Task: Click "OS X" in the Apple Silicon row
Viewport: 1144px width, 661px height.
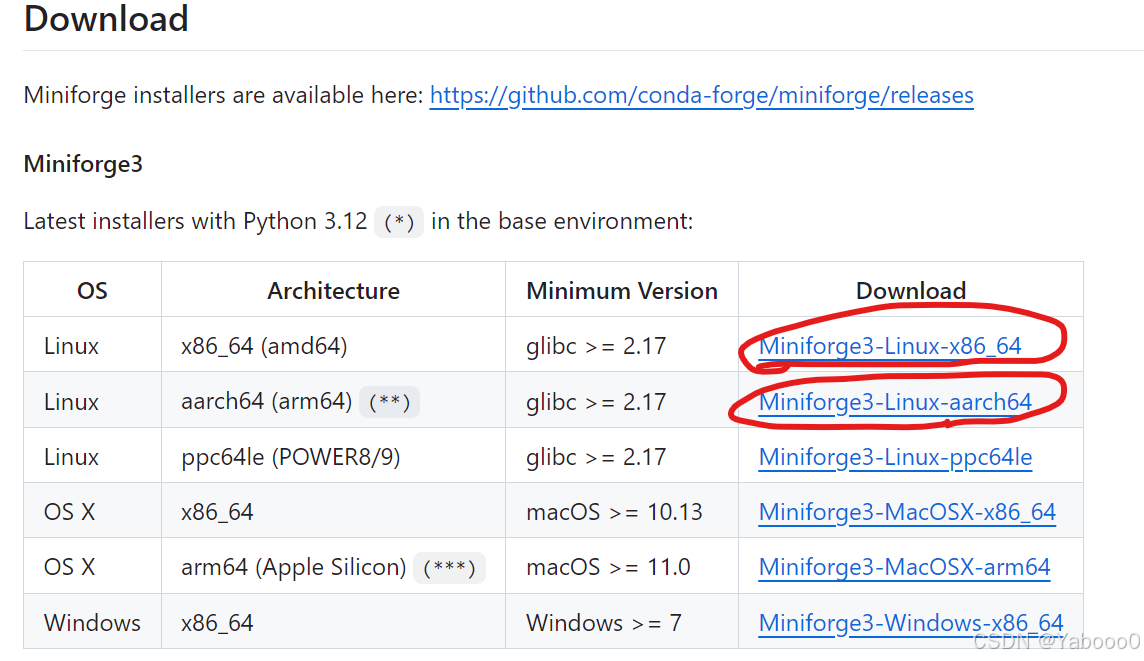Action: [x=69, y=568]
